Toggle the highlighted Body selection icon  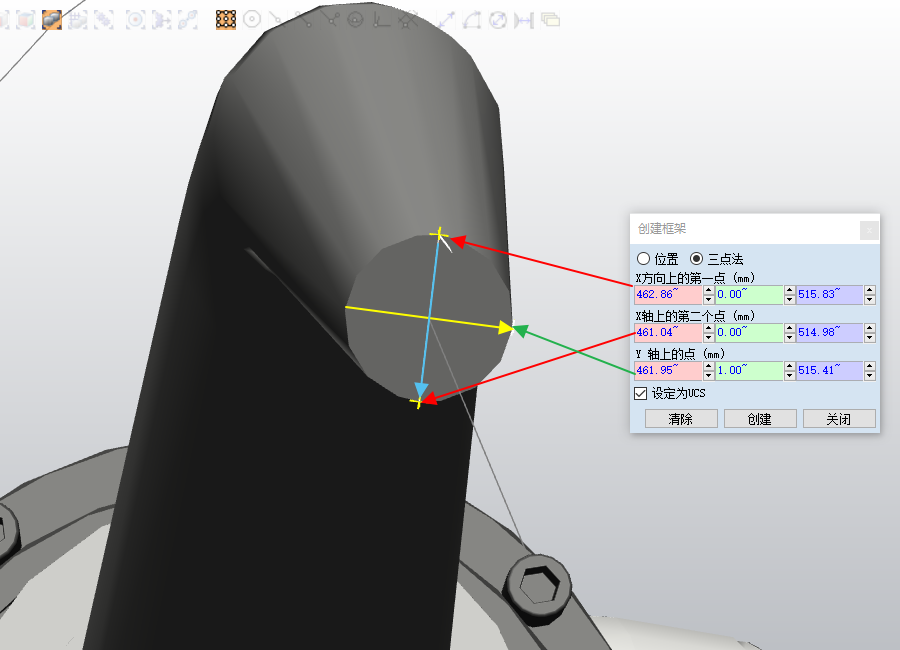coord(52,20)
